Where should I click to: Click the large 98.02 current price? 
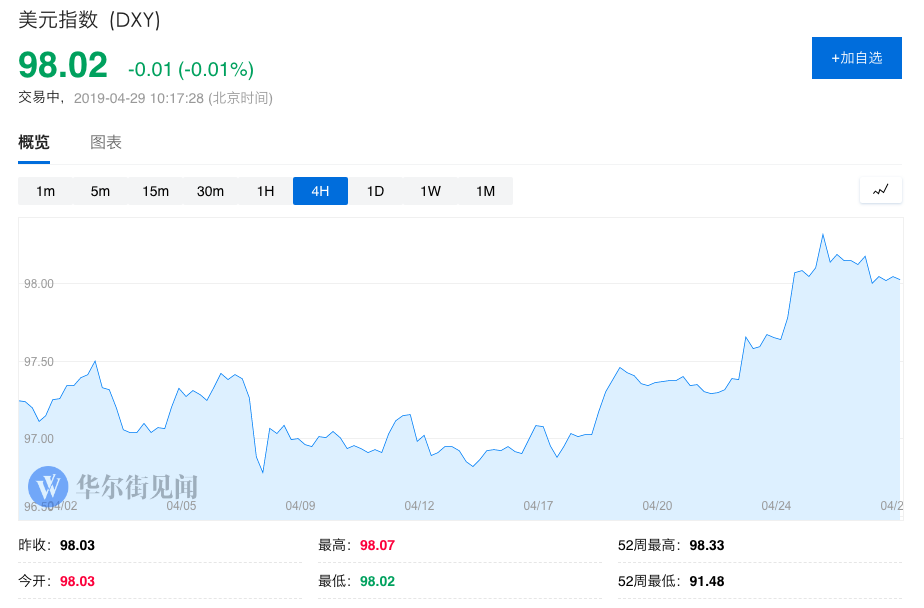point(63,66)
